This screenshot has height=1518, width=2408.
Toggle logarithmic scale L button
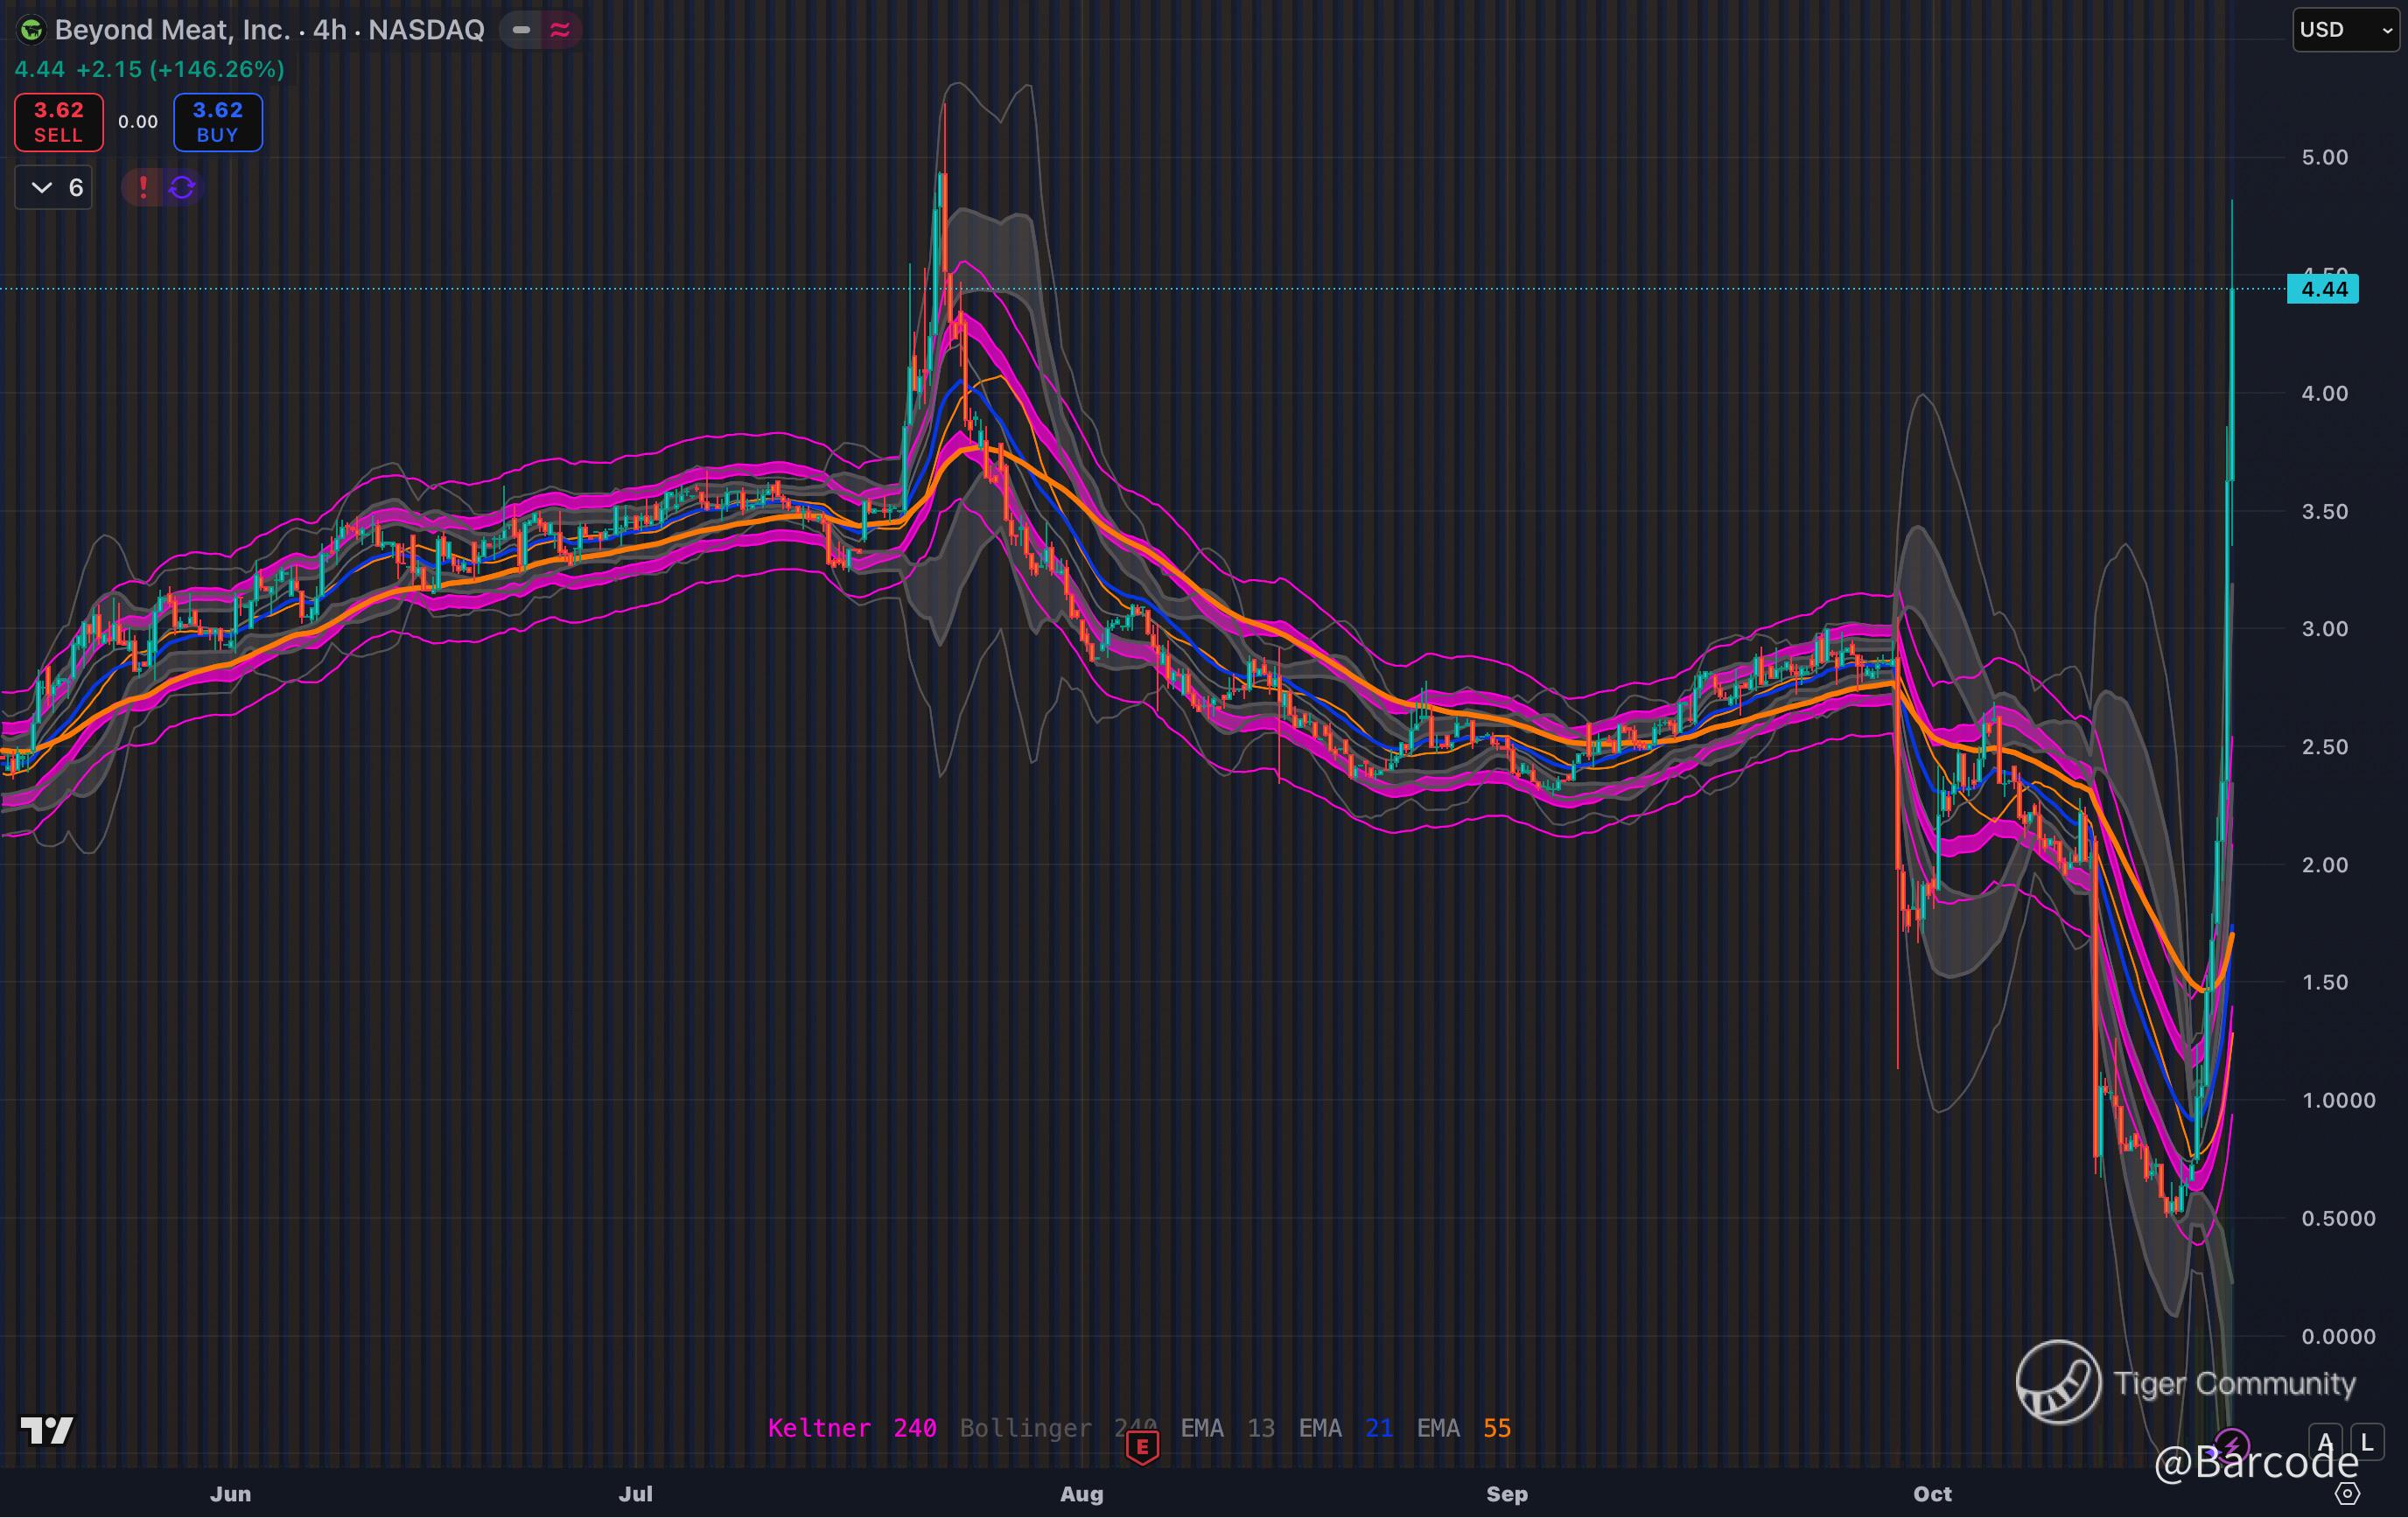click(2367, 1443)
